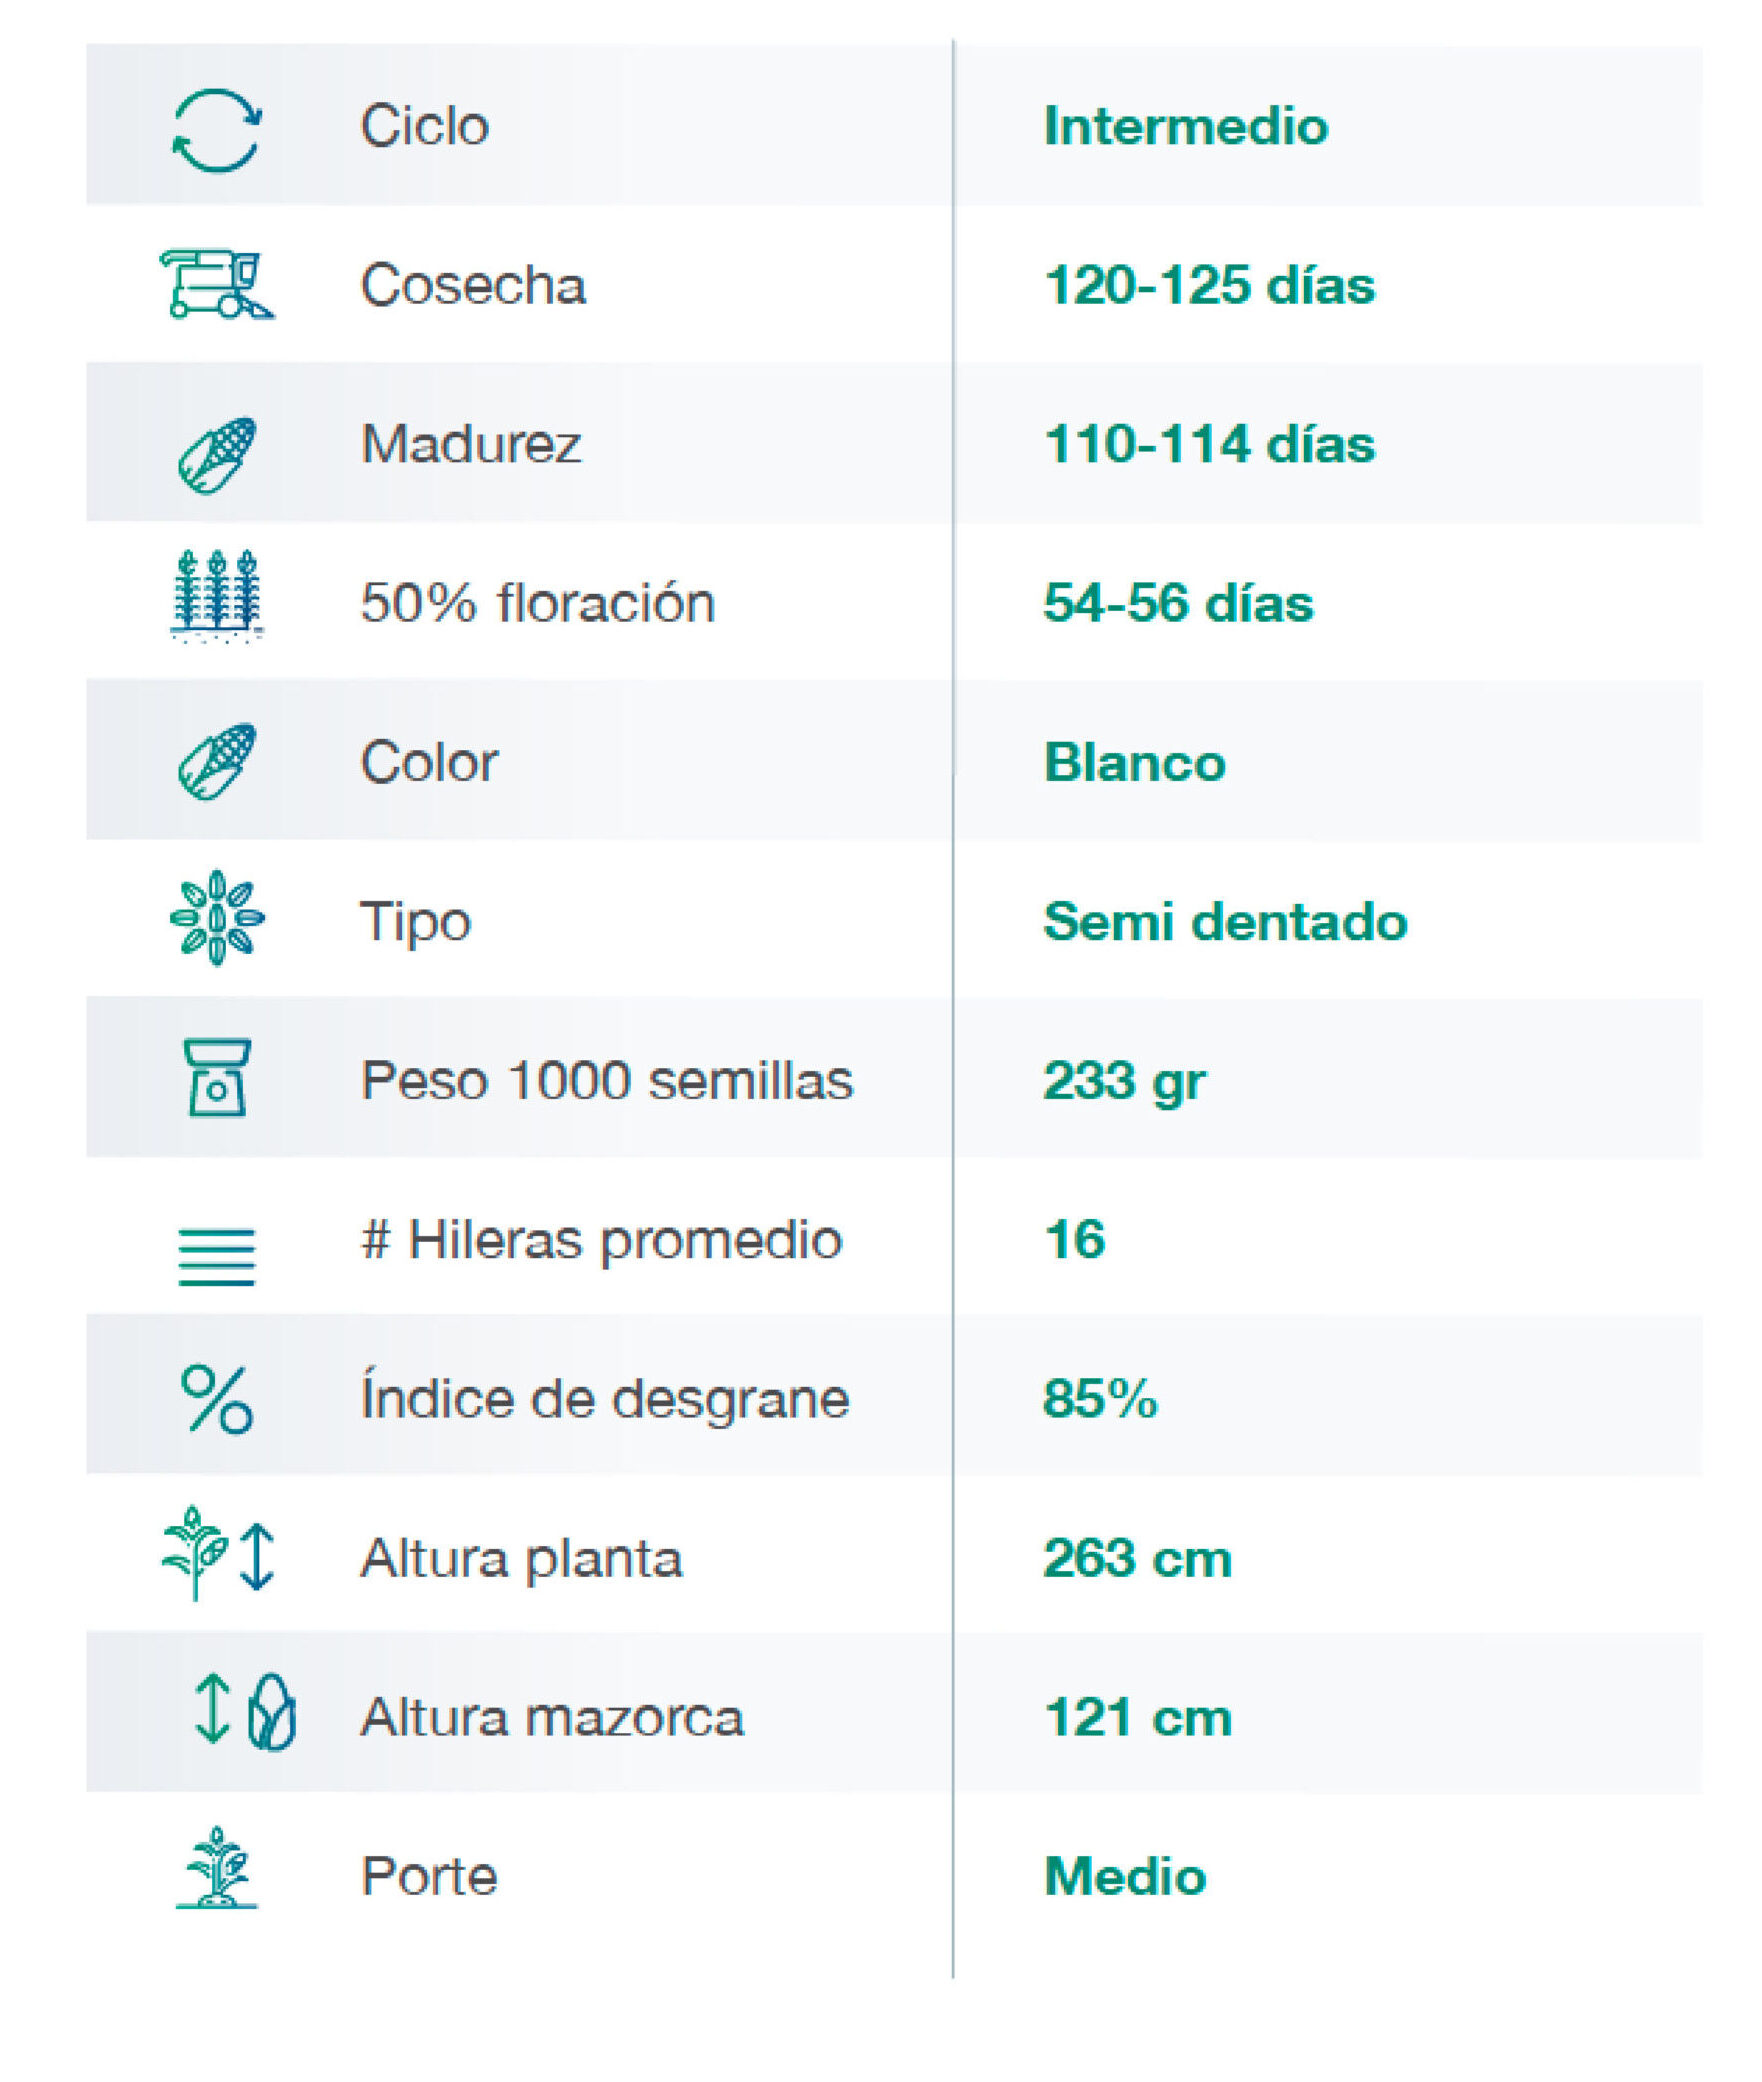The height and width of the screenshot is (2082, 1762).
Task: Click the Medio value for Porte
Action: [x=1125, y=1875]
